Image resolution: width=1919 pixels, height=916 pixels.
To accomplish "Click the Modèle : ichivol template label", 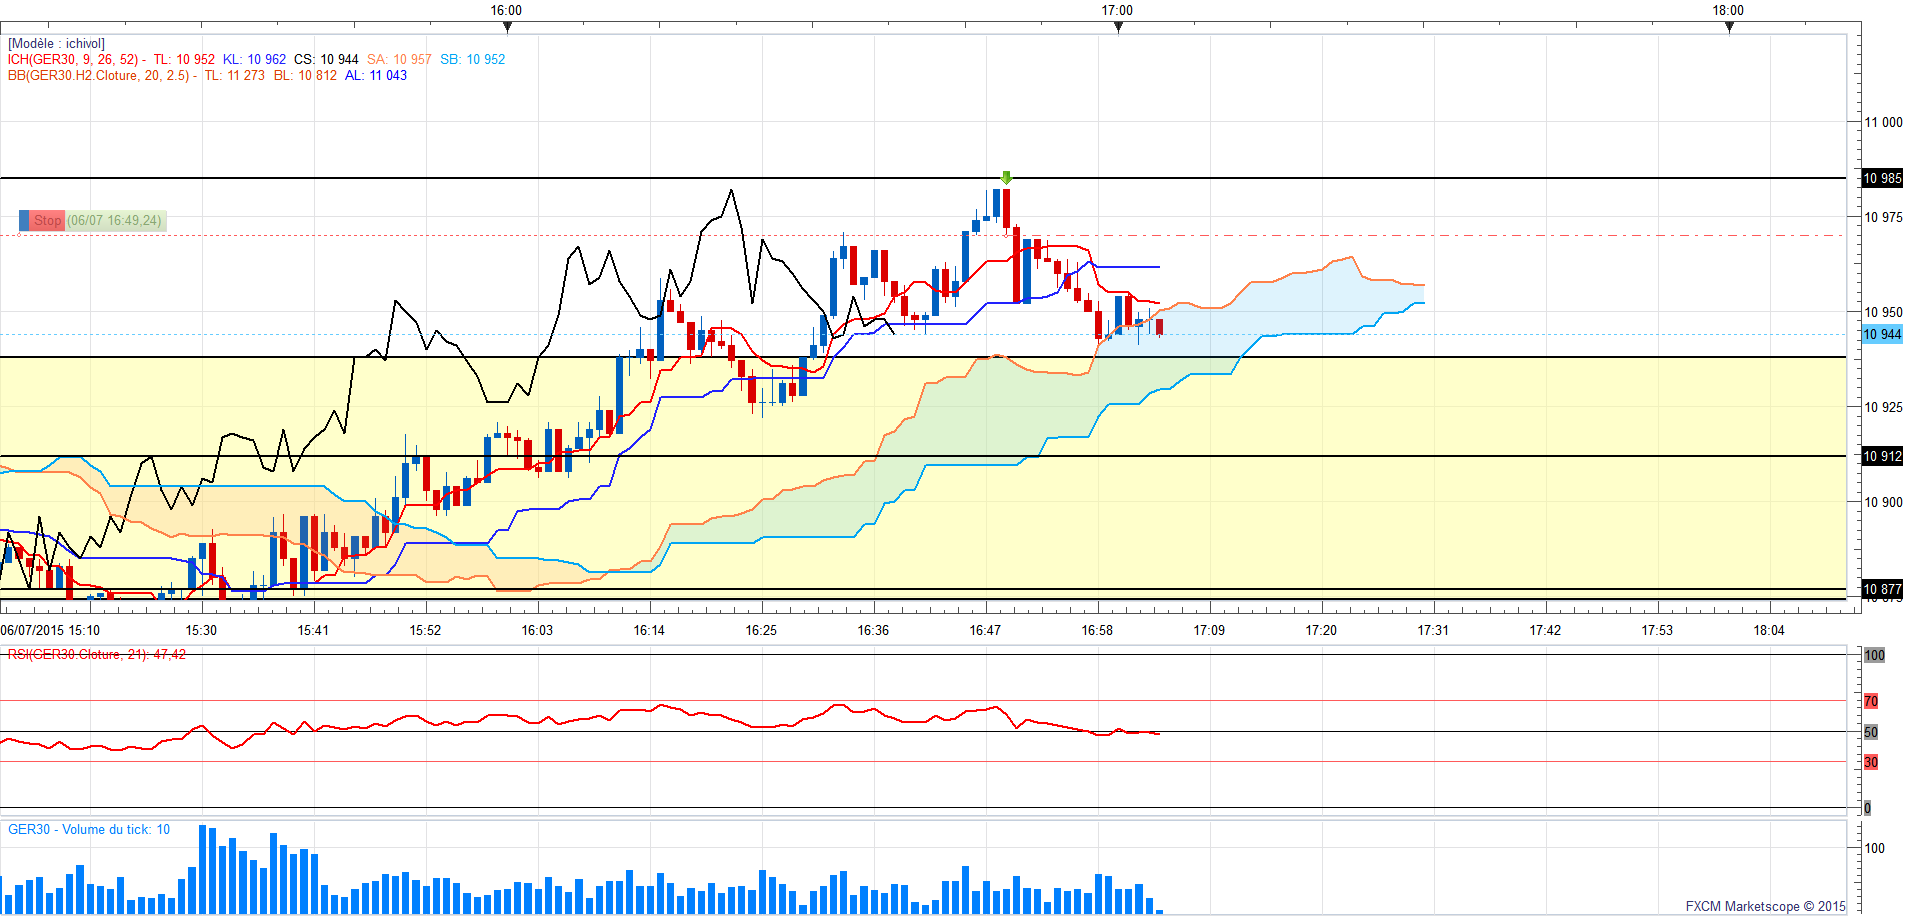I will pos(56,43).
